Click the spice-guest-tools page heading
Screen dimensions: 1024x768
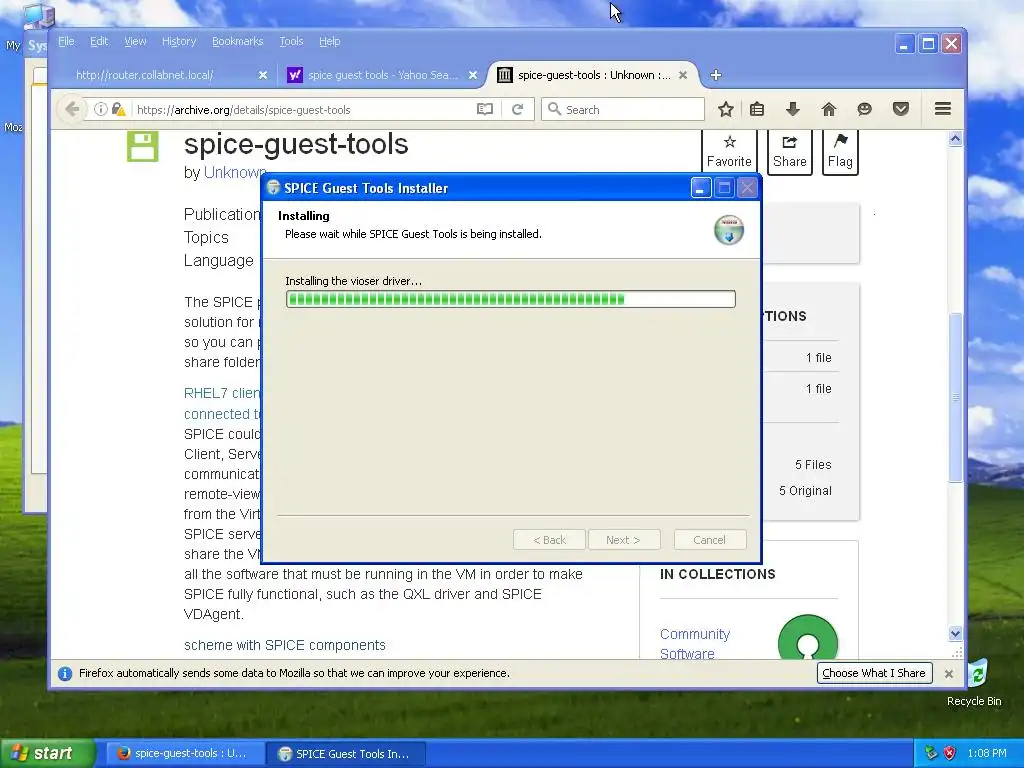[x=296, y=144]
